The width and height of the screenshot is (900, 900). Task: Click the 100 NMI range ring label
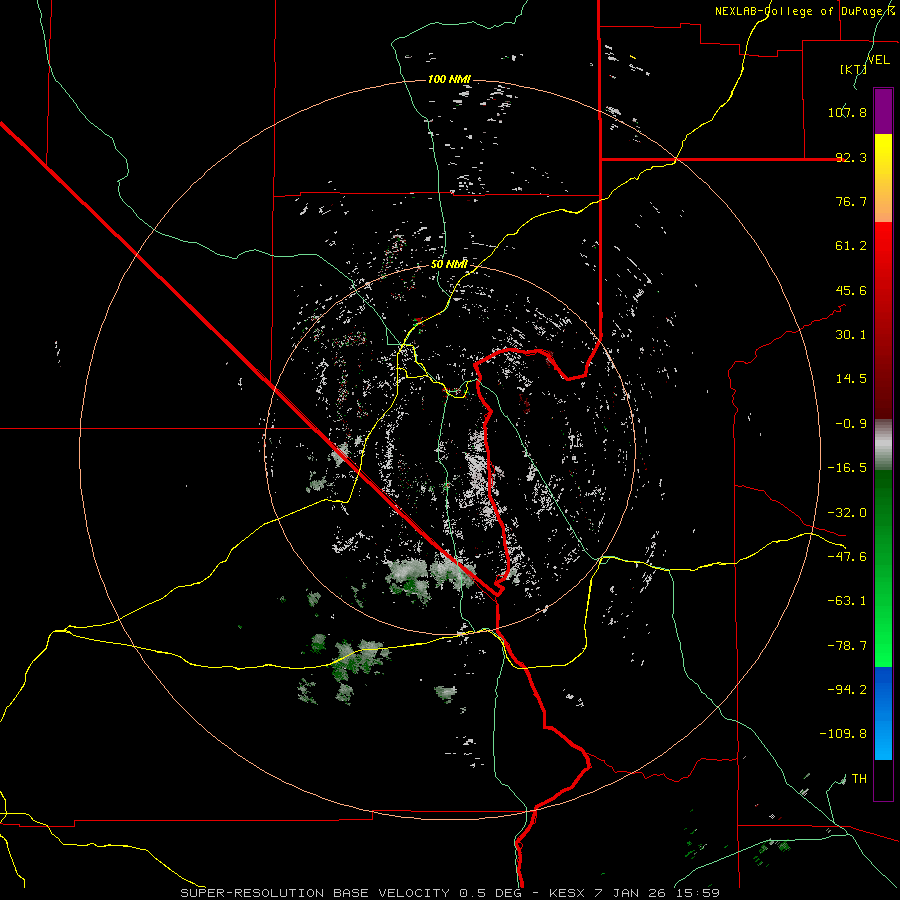pyautogui.click(x=449, y=79)
